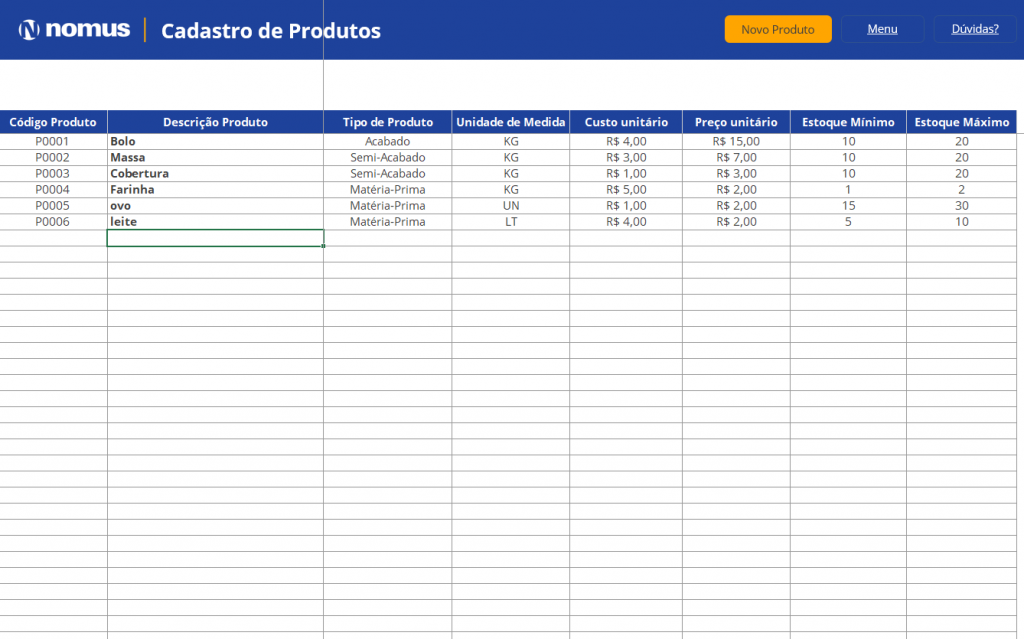Open the Dúvidas? help link
This screenshot has width=1024, height=639.
[x=974, y=29]
